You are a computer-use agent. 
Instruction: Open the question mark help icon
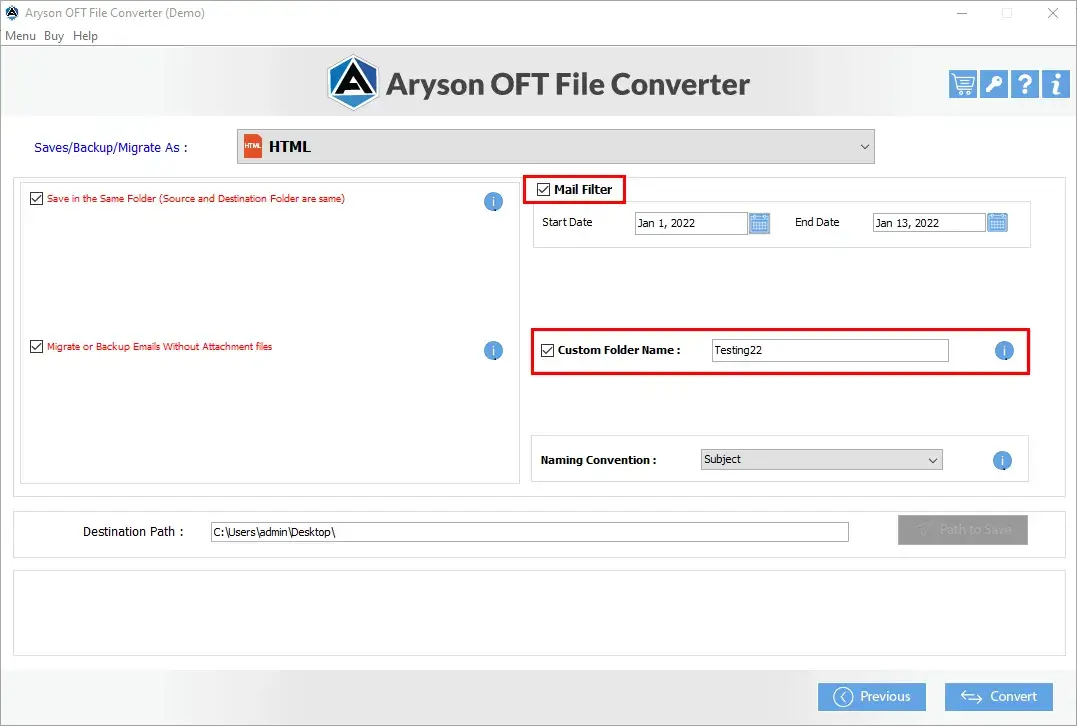click(x=1025, y=84)
